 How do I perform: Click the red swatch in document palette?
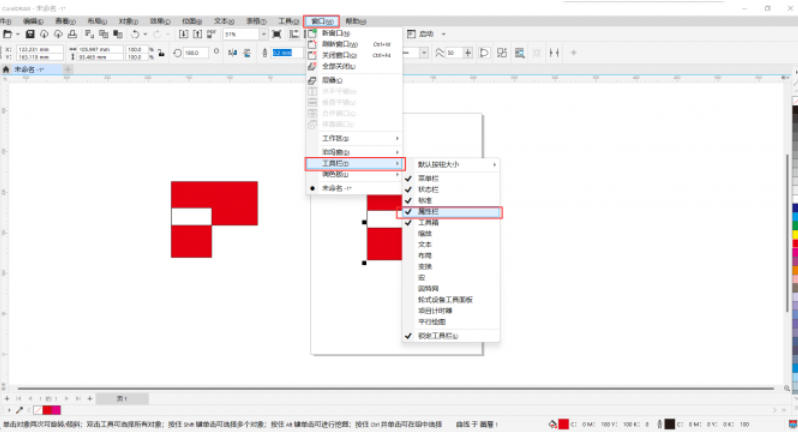[47, 410]
